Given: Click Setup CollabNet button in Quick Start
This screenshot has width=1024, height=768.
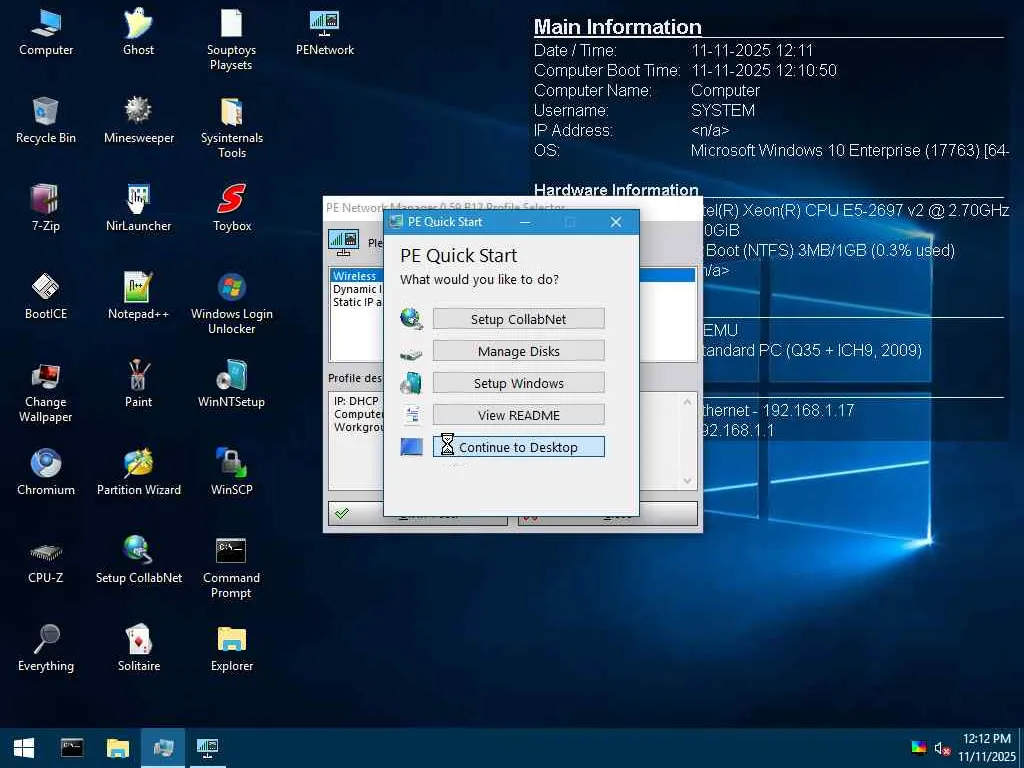Looking at the screenshot, I should [519, 319].
